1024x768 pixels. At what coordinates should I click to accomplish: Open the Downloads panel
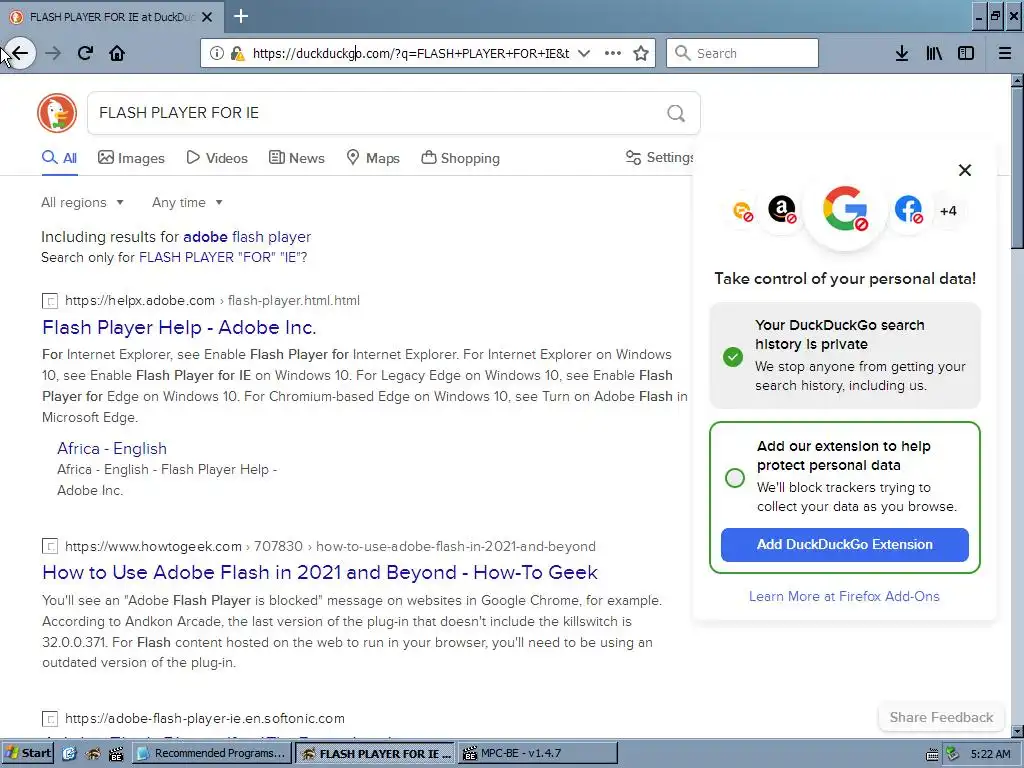click(x=902, y=53)
